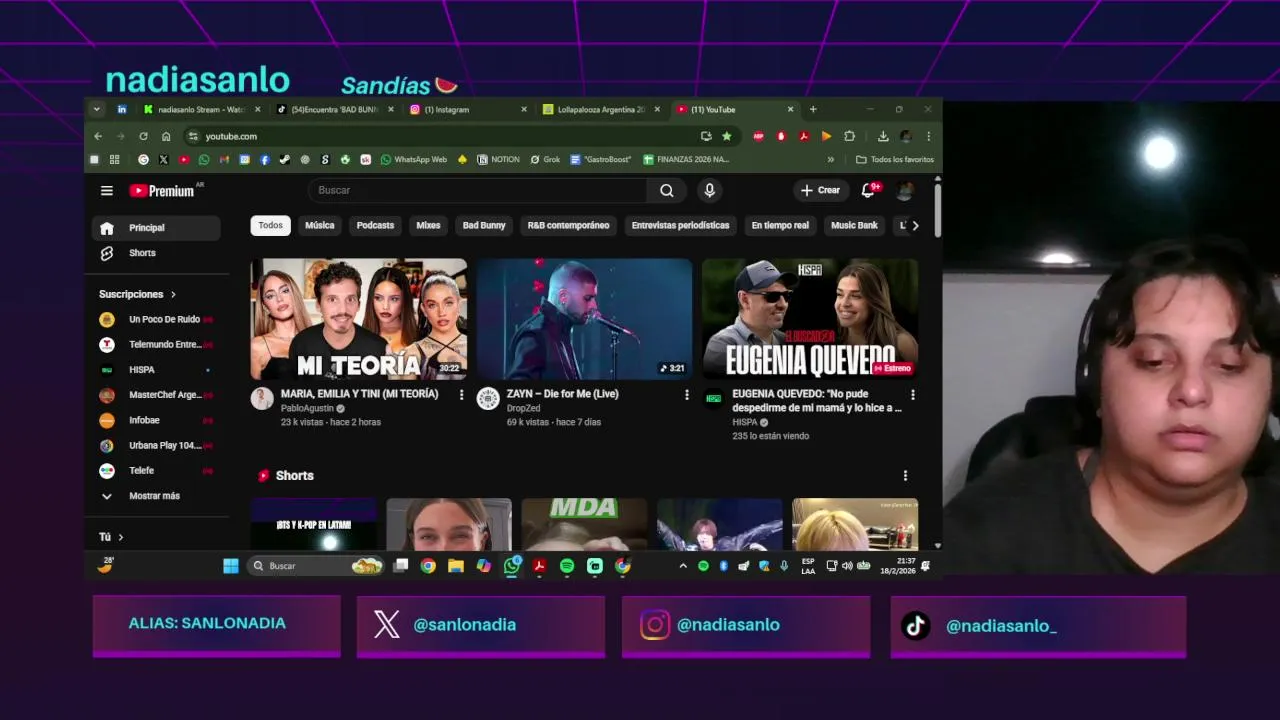
Task: Select the Podcasts filter chip
Action: point(376,225)
